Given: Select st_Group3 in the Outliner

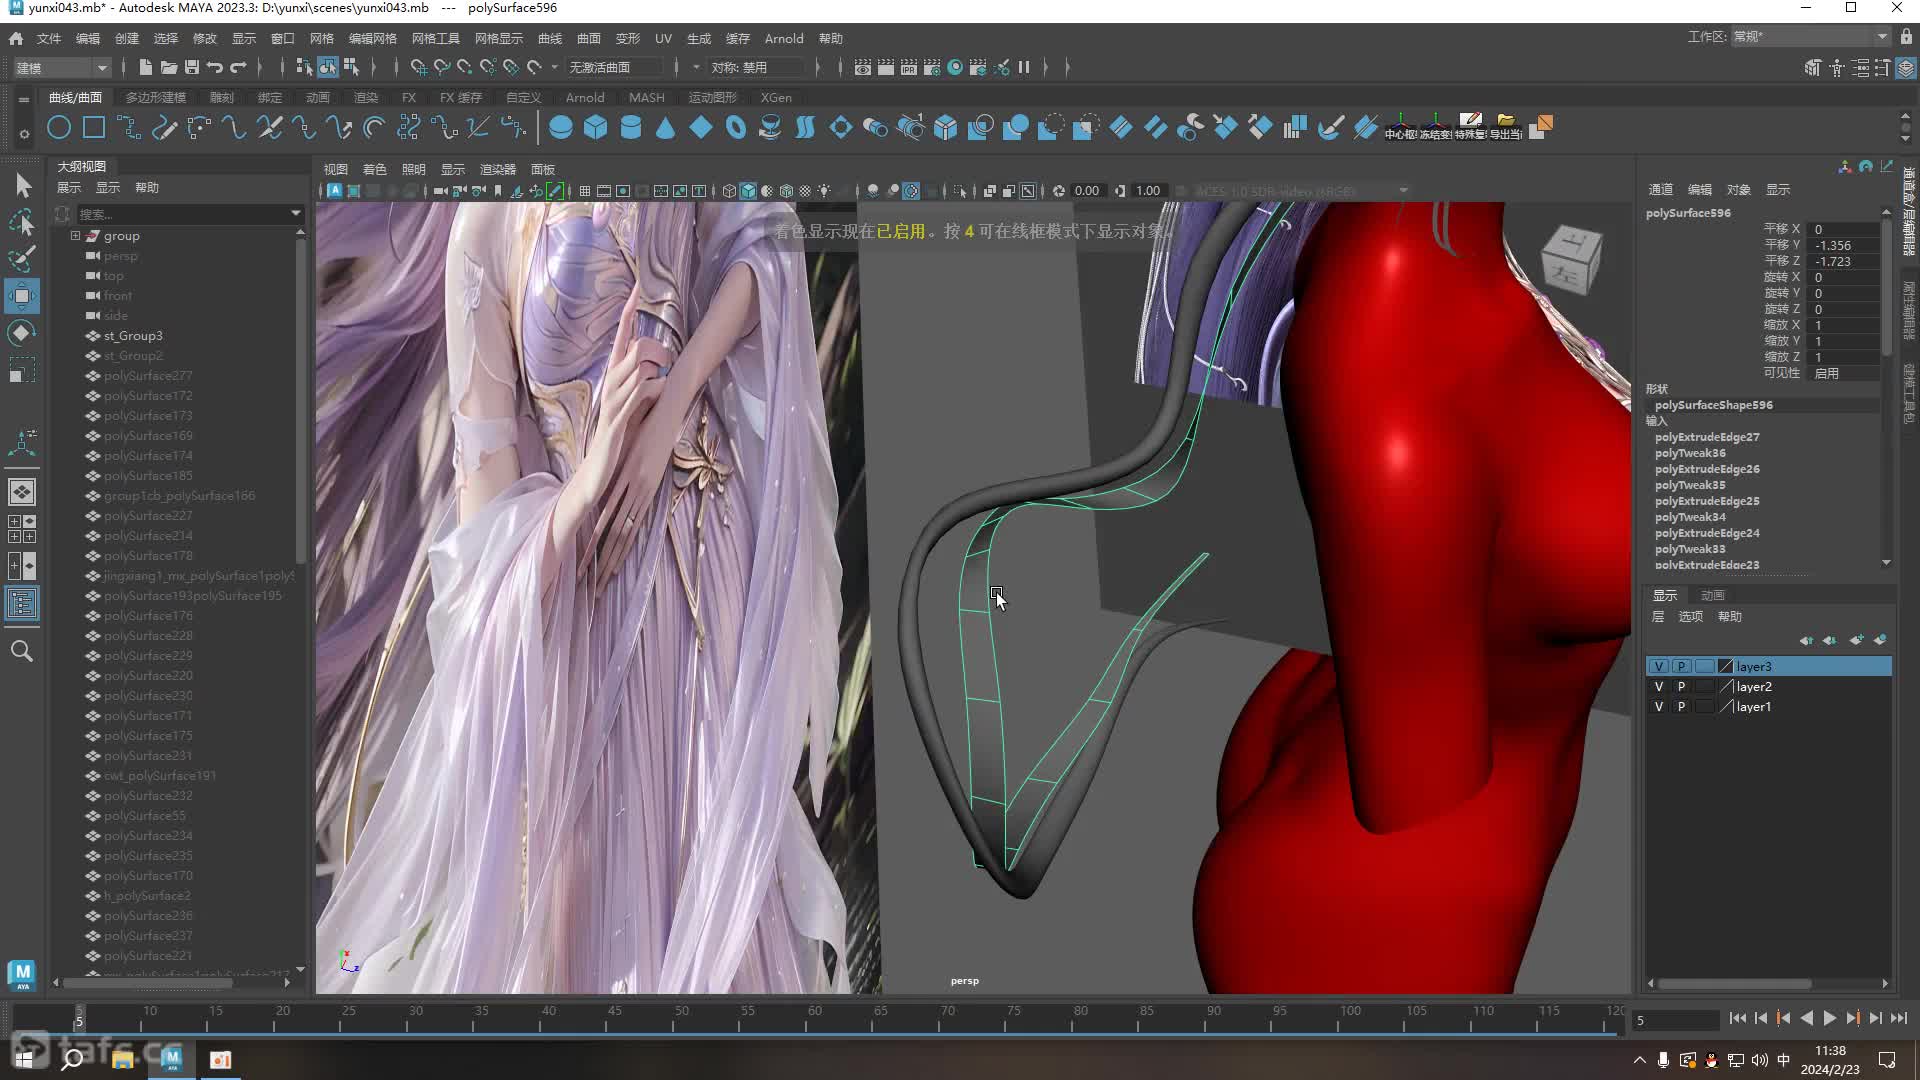Looking at the screenshot, I should pyautogui.click(x=133, y=336).
